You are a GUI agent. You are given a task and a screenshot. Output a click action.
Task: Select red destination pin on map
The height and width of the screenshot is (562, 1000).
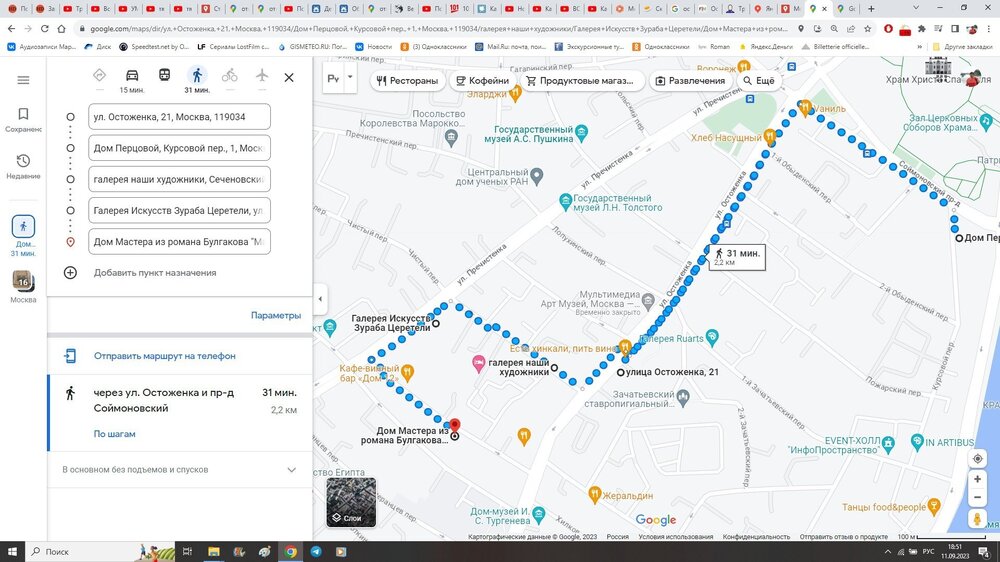(x=454, y=425)
